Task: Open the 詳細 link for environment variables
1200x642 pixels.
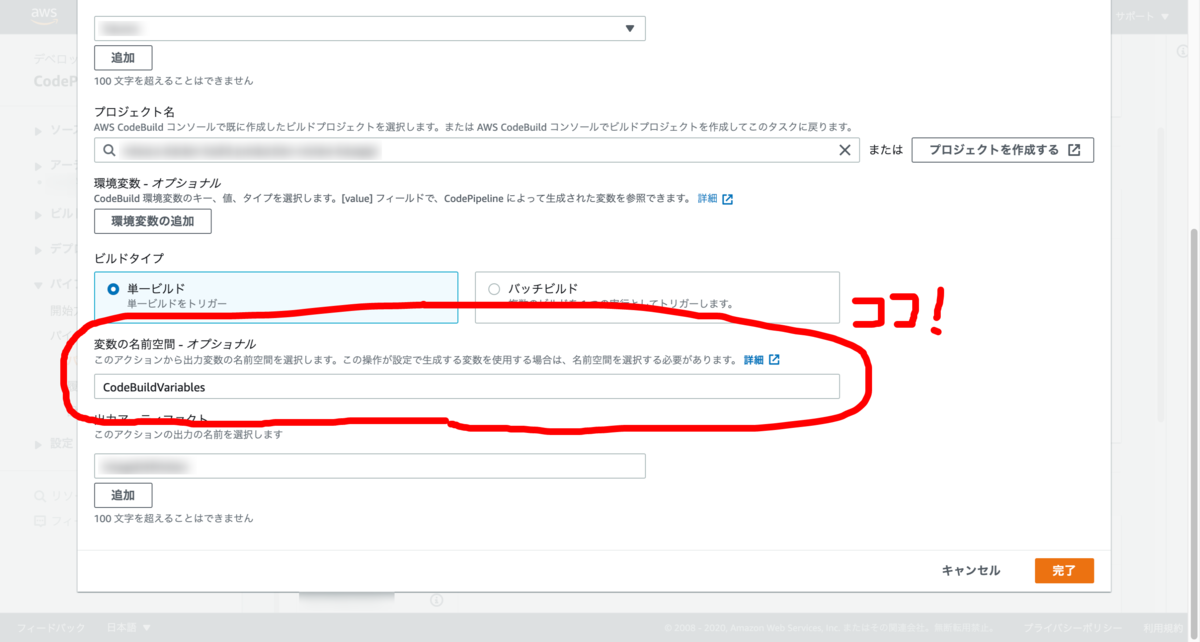Action: 714,199
